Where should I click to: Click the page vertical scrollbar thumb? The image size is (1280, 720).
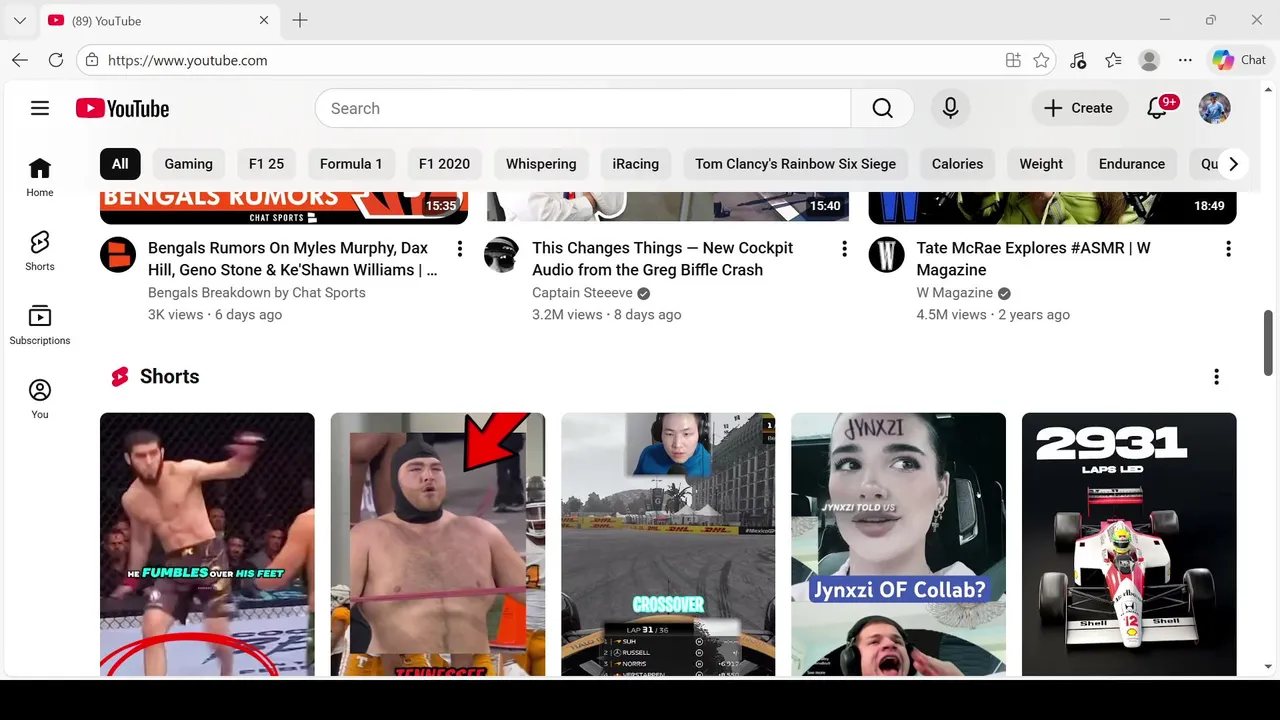click(x=1269, y=342)
